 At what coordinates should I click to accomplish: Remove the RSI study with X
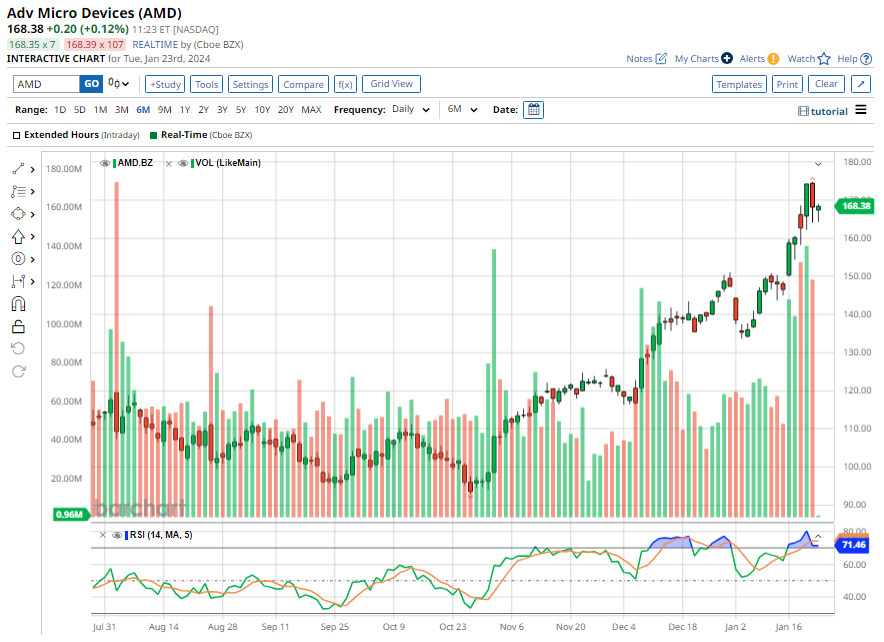coord(102,534)
